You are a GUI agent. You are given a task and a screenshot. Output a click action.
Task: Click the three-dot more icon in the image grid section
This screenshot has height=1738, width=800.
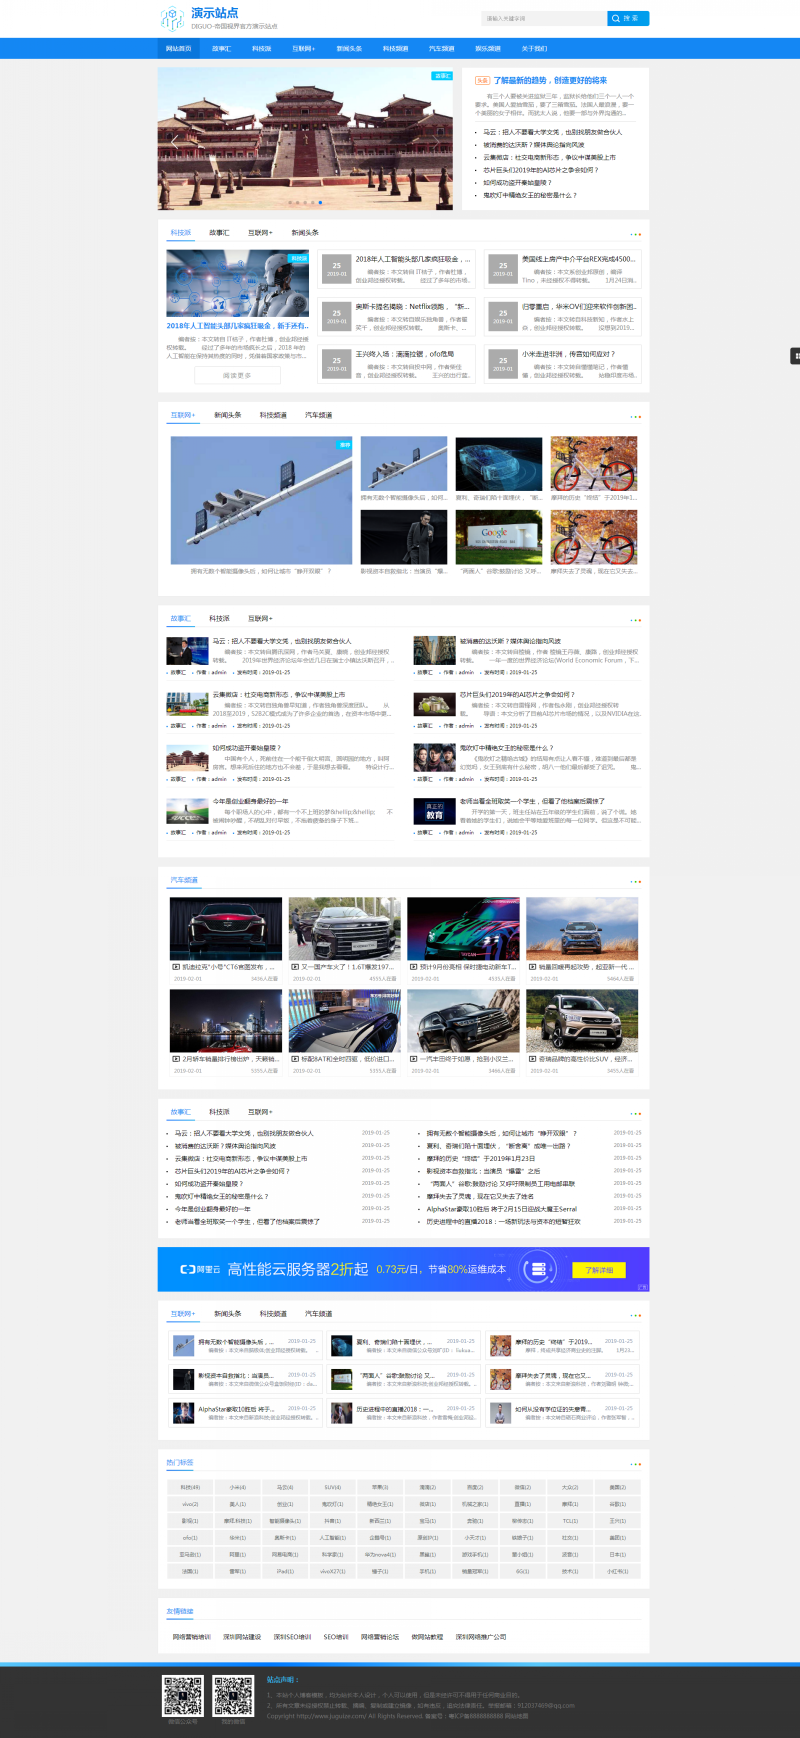coord(635,416)
